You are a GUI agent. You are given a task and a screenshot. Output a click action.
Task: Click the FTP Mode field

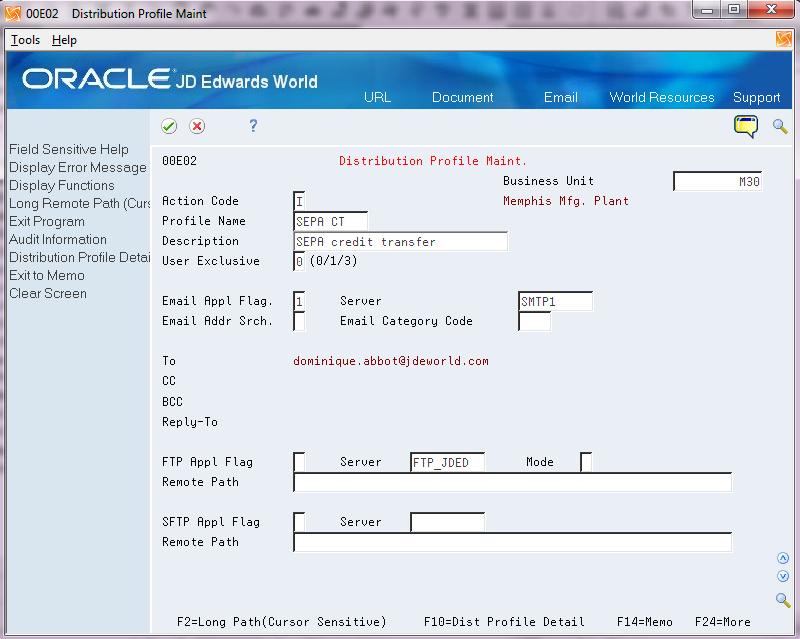pos(586,462)
